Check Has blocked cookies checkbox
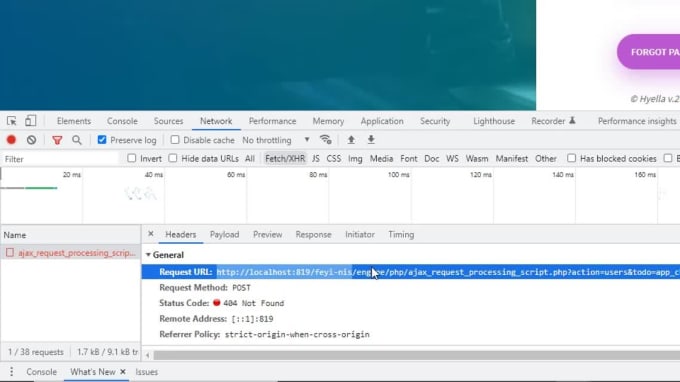 tap(572, 158)
